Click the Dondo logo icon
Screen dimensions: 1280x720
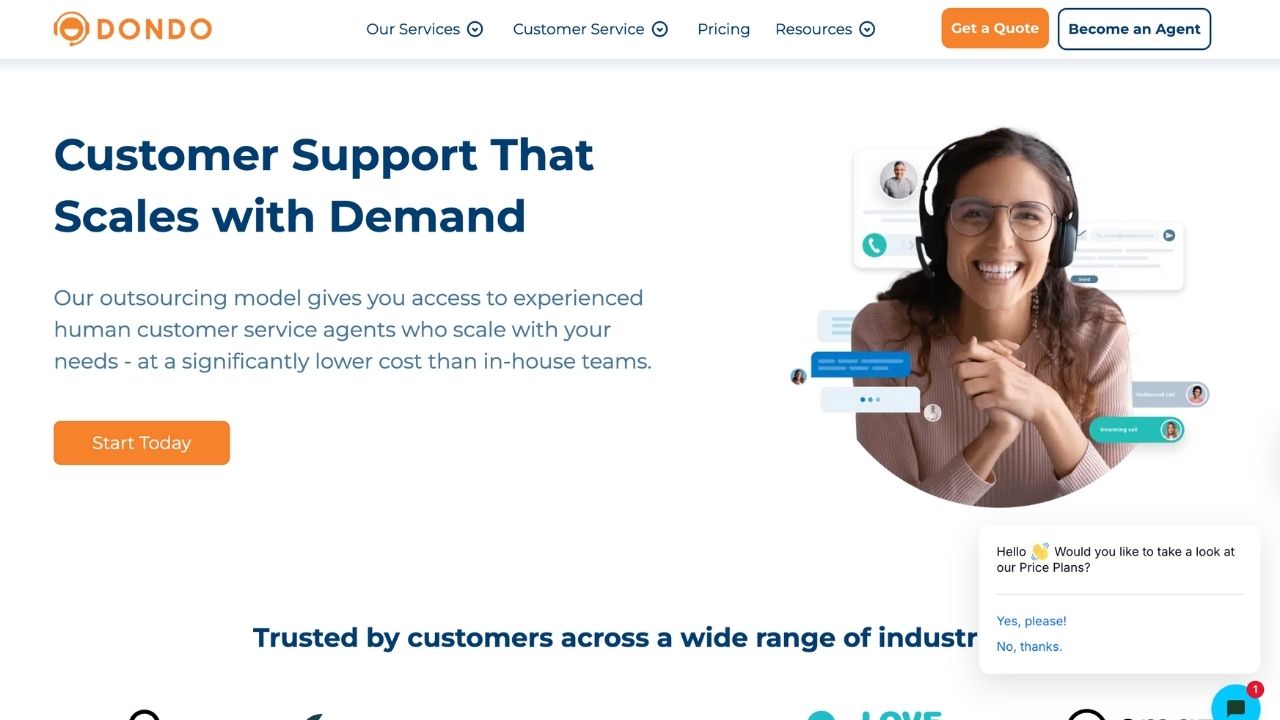coord(71,29)
